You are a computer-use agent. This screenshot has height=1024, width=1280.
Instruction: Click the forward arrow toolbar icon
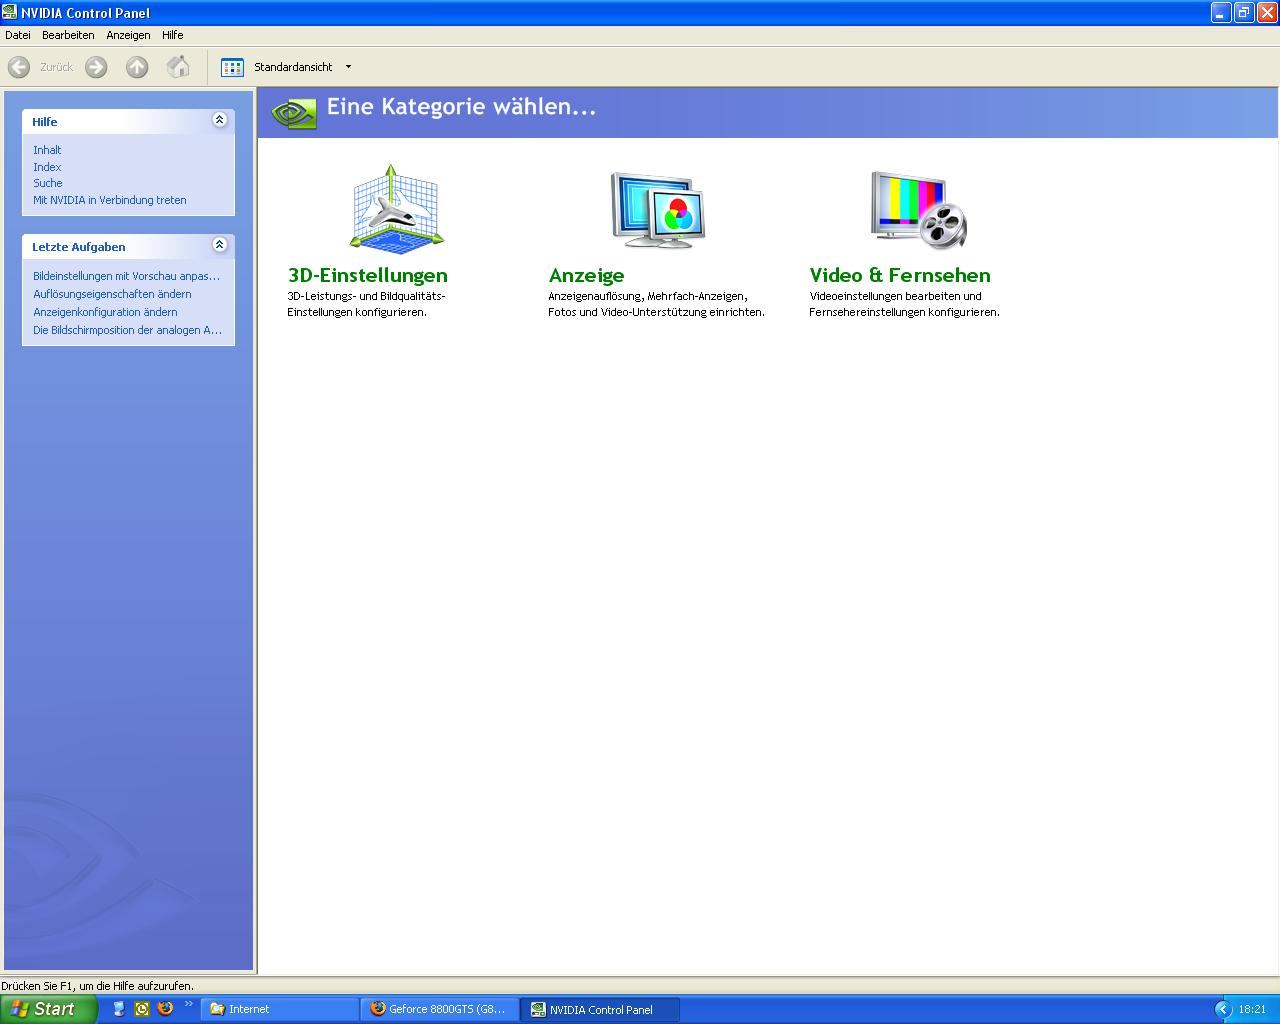96,67
